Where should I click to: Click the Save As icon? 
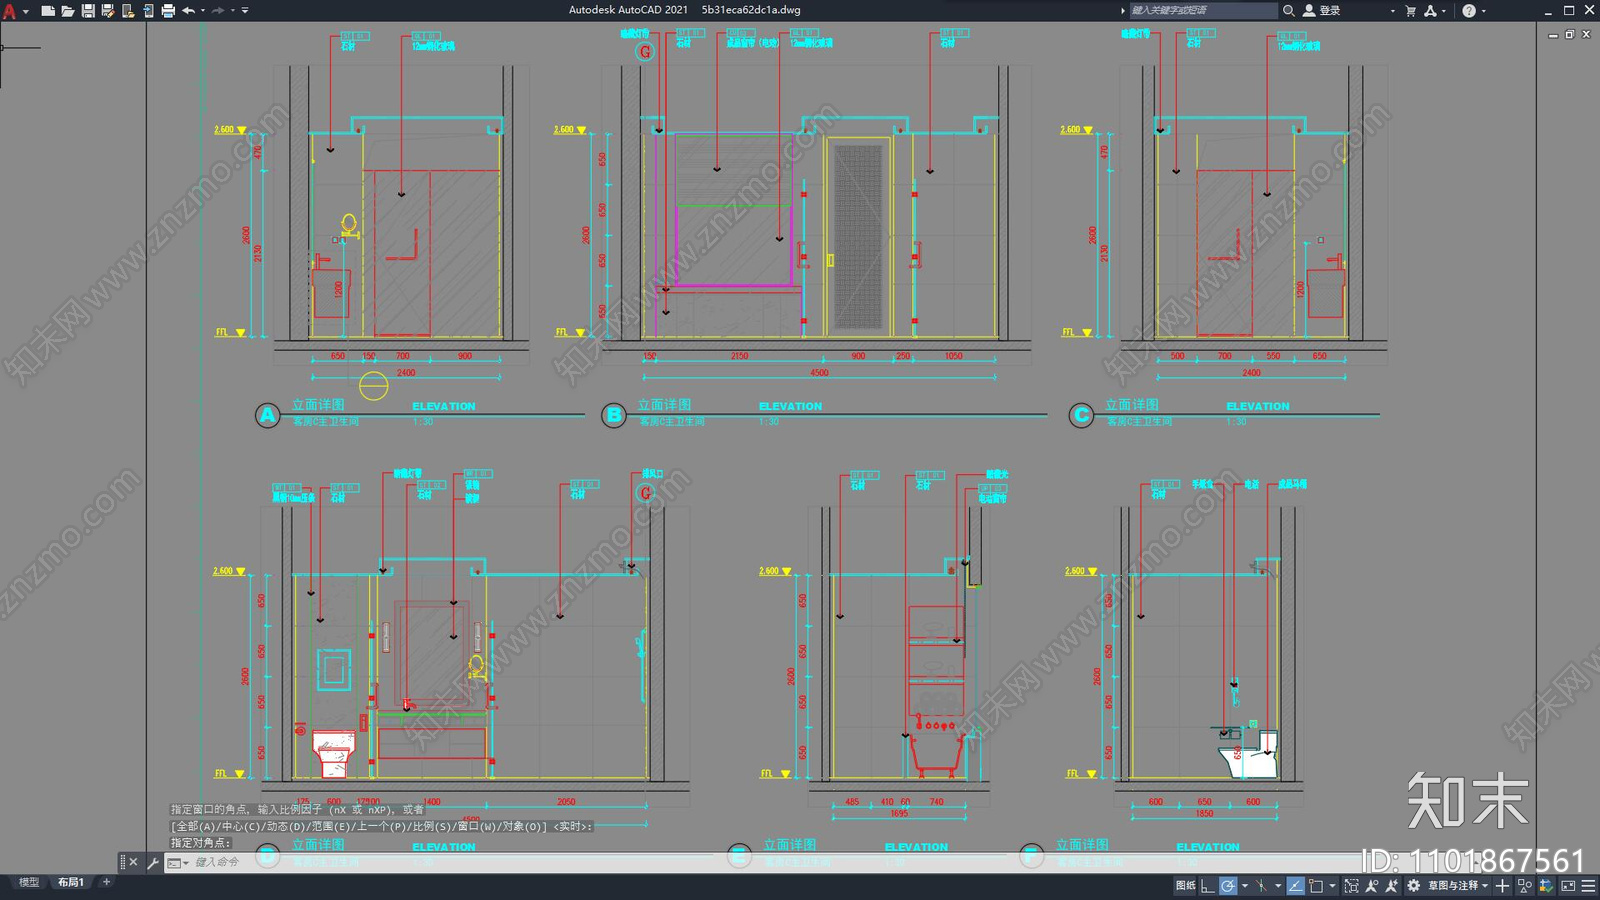pyautogui.click(x=108, y=11)
